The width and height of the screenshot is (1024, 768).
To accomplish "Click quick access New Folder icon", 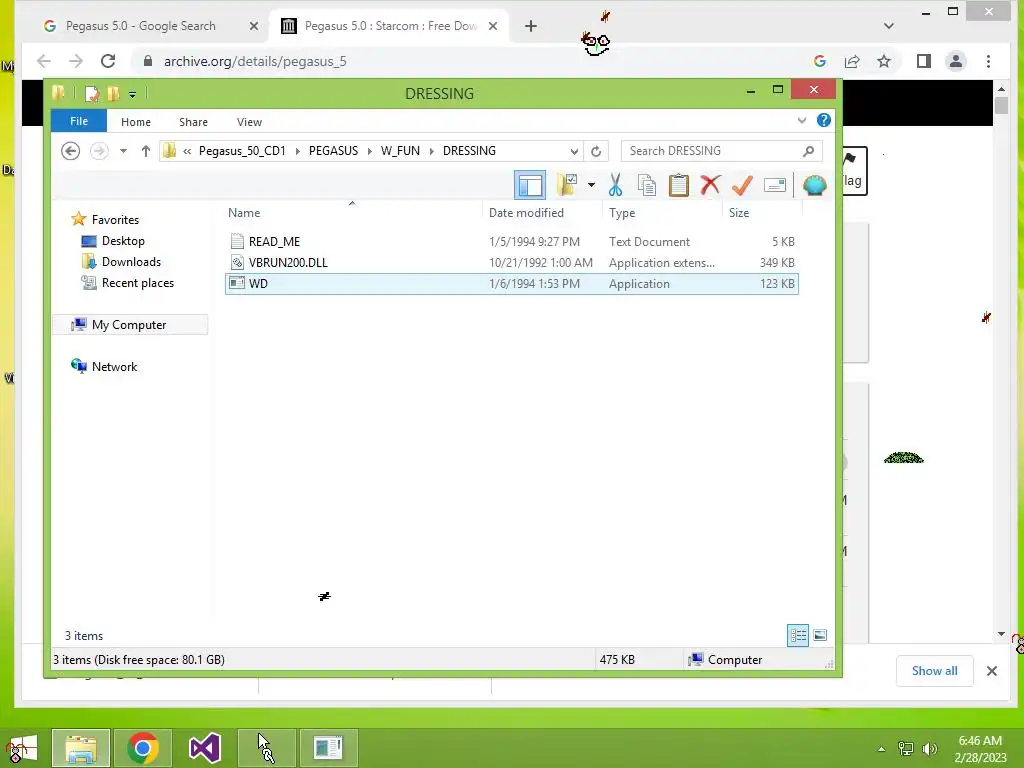I will tap(114, 94).
